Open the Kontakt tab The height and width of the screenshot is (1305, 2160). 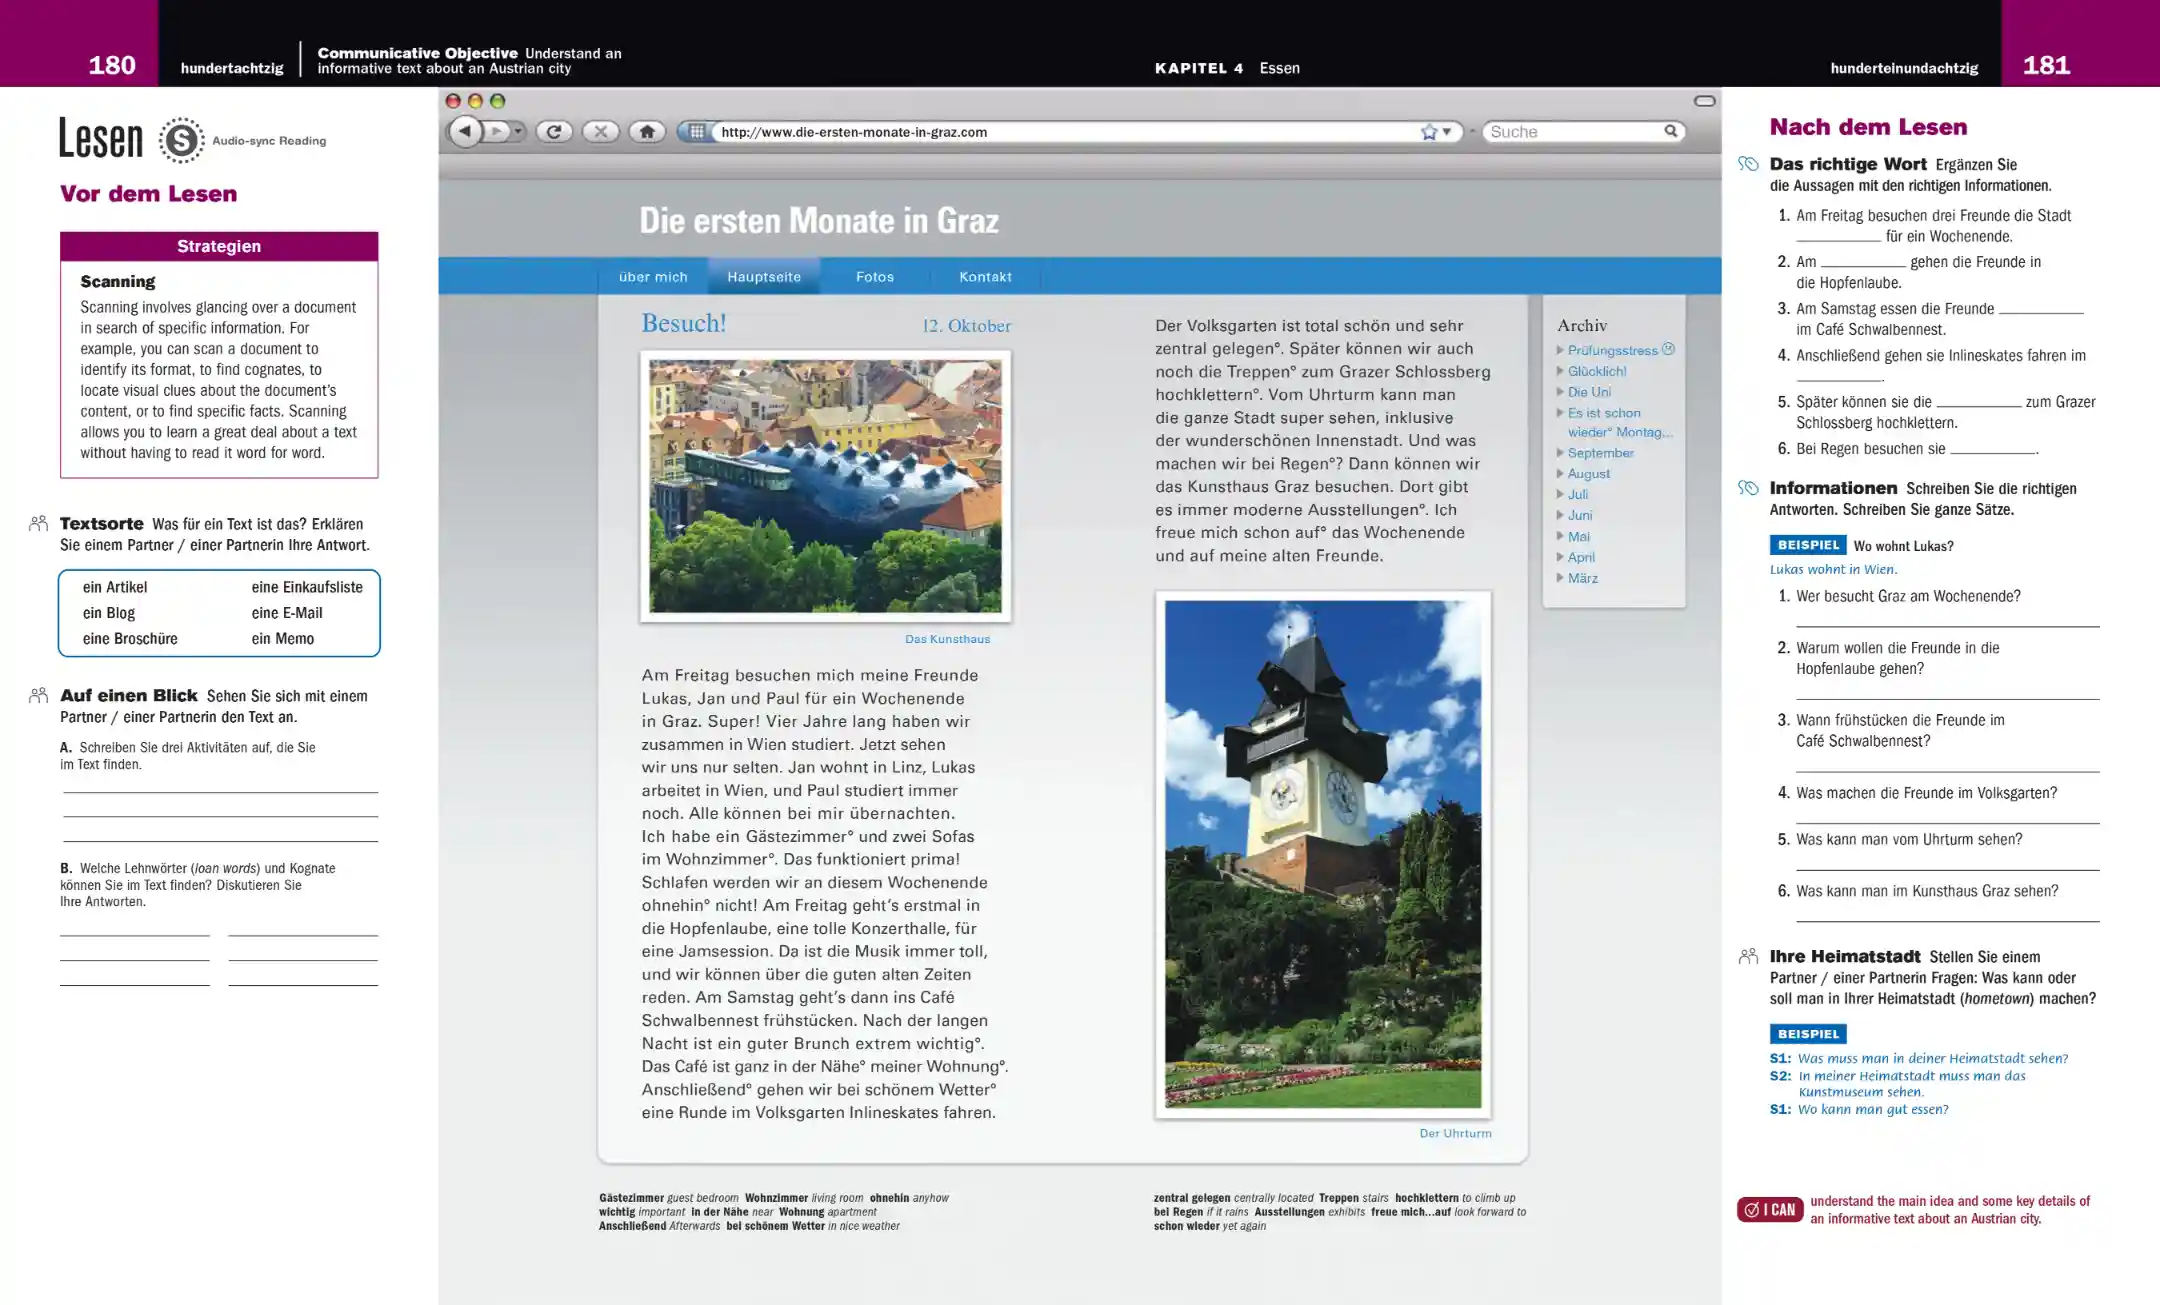point(985,277)
